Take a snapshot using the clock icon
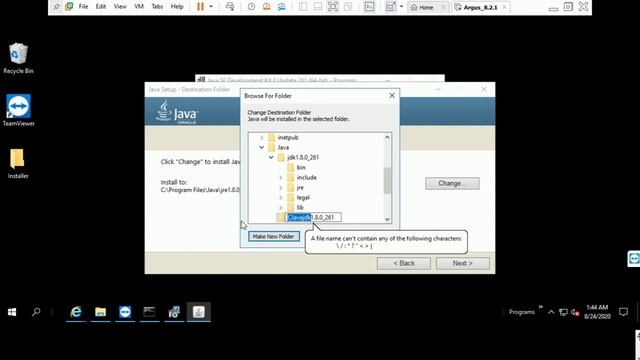Image resolution: width=640 pixels, height=360 pixels. tap(251, 7)
